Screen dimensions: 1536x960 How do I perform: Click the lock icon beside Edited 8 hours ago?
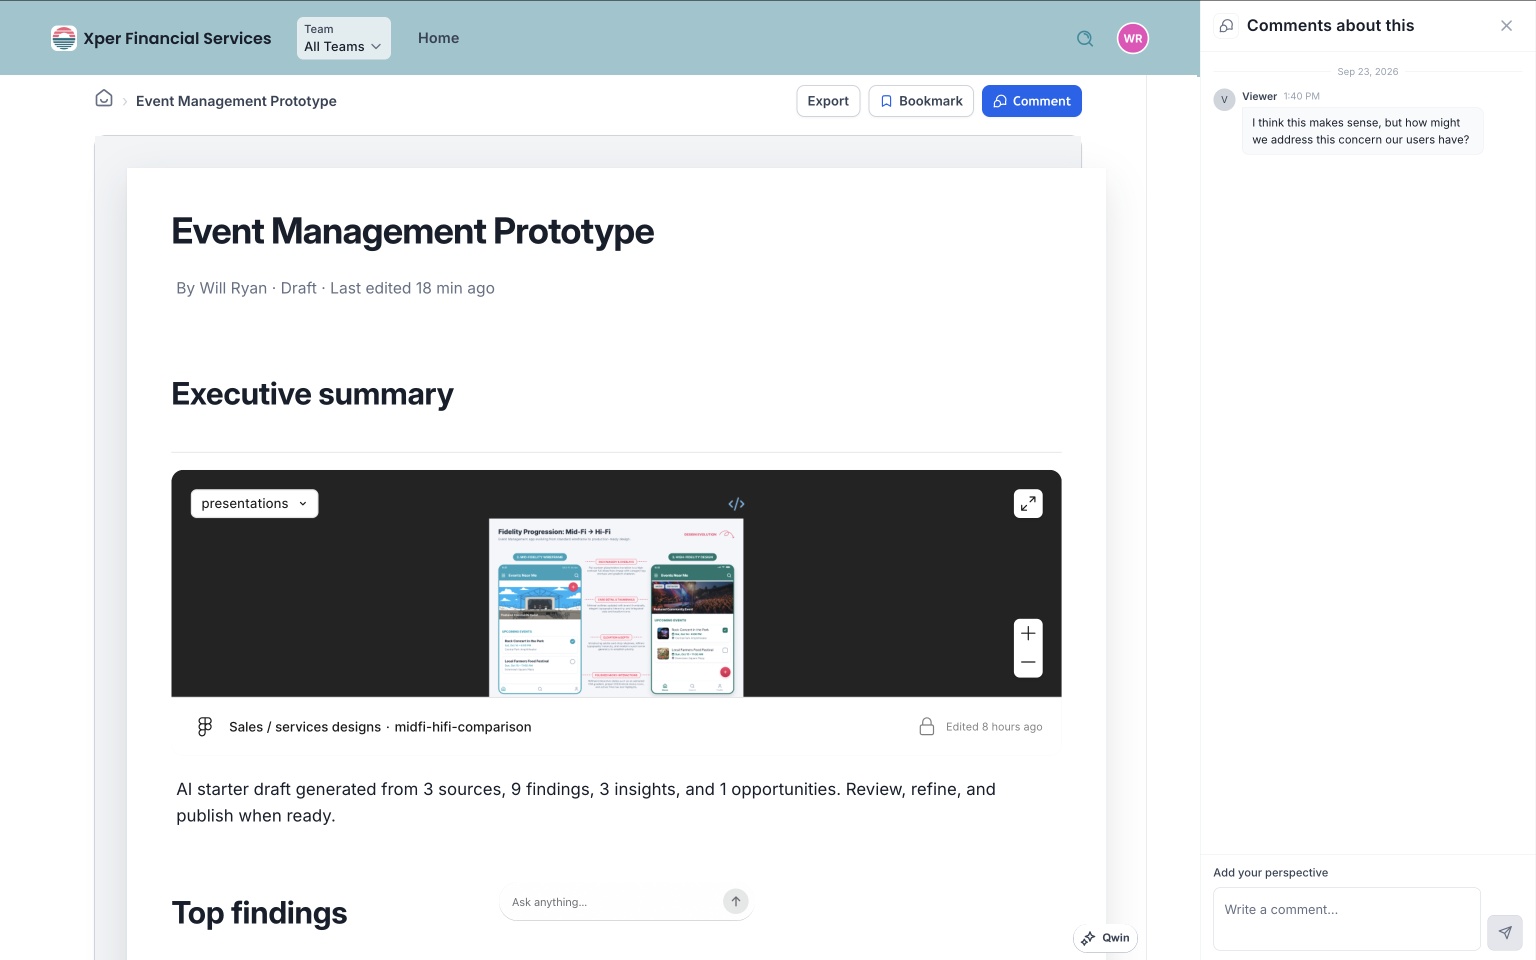tap(927, 726)
